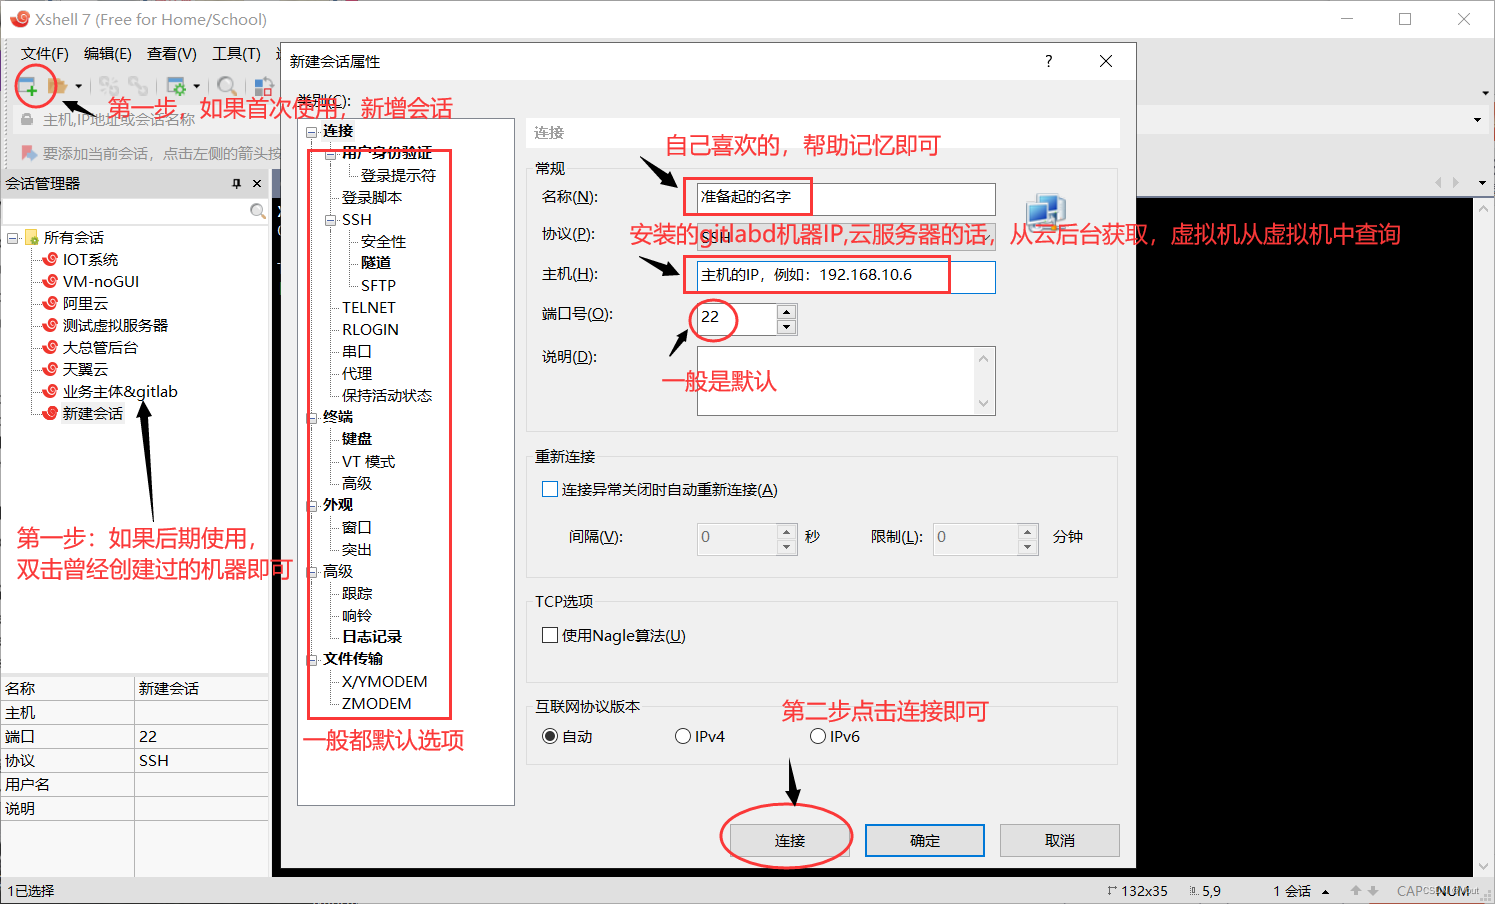
Task: Close the Session Manager panel
Action: pos(257,183)
